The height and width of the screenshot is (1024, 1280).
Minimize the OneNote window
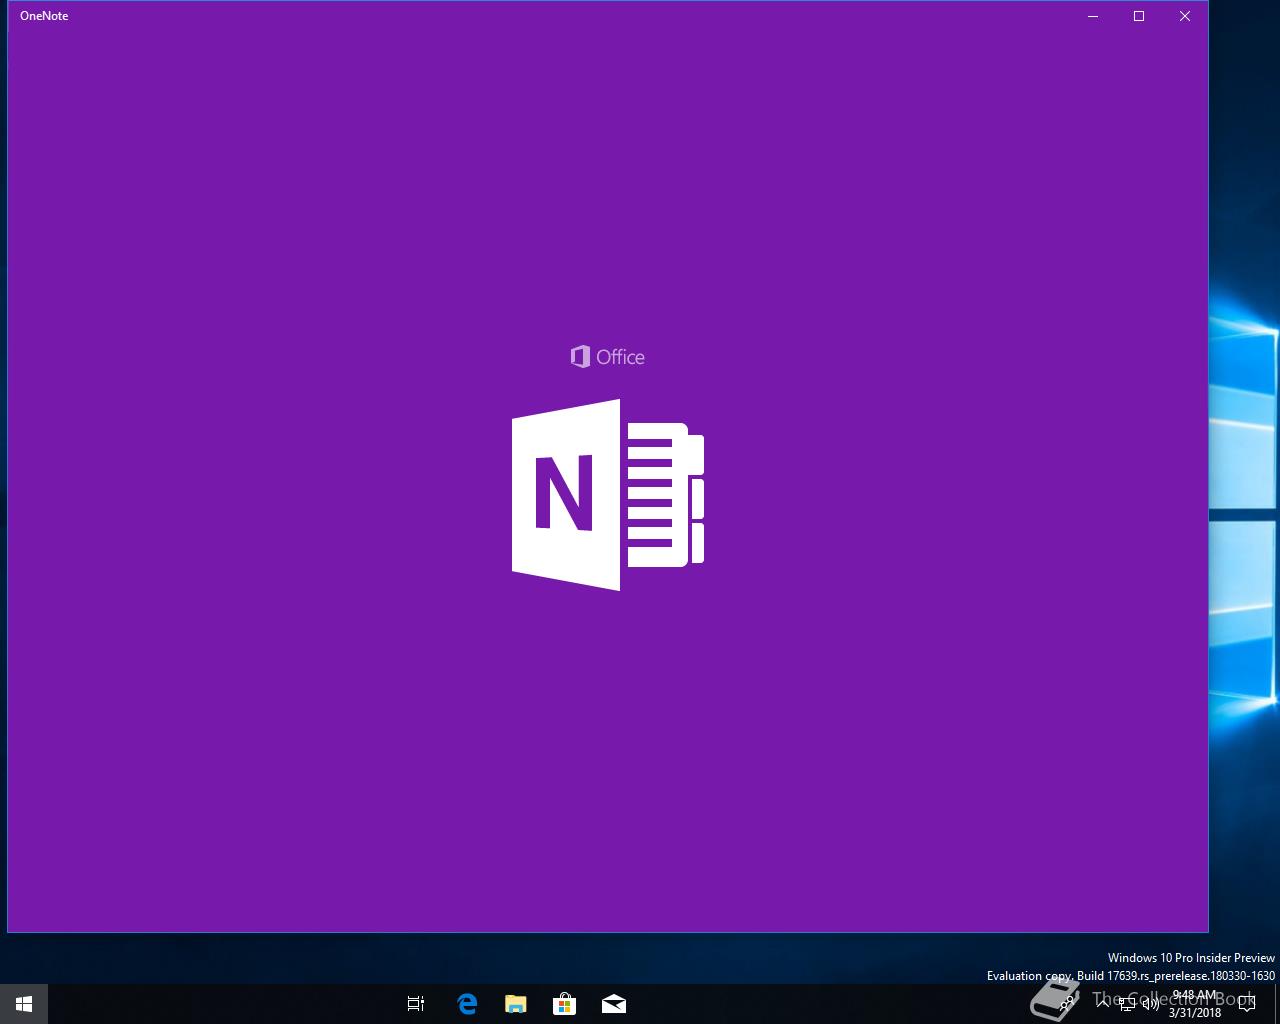[1093, 16]
